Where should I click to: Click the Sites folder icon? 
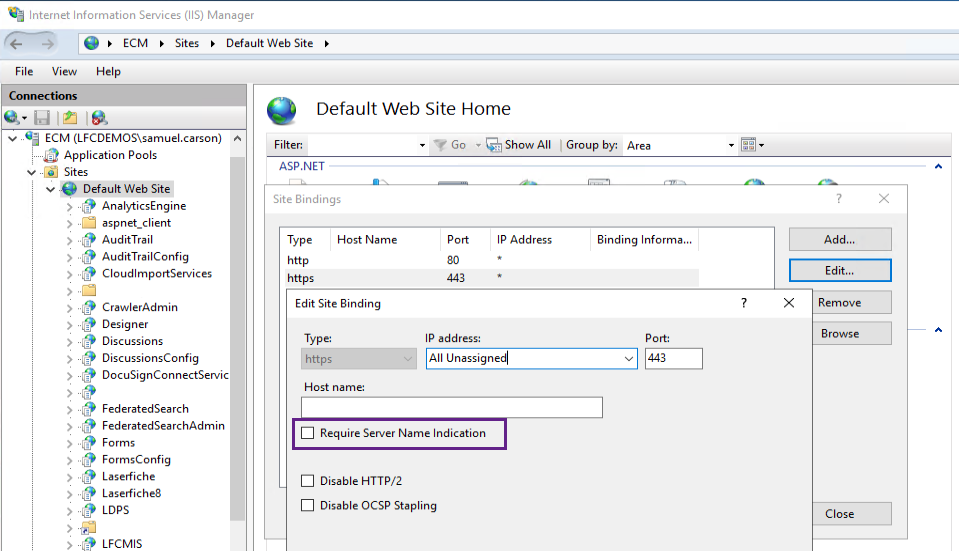(53, 172)
